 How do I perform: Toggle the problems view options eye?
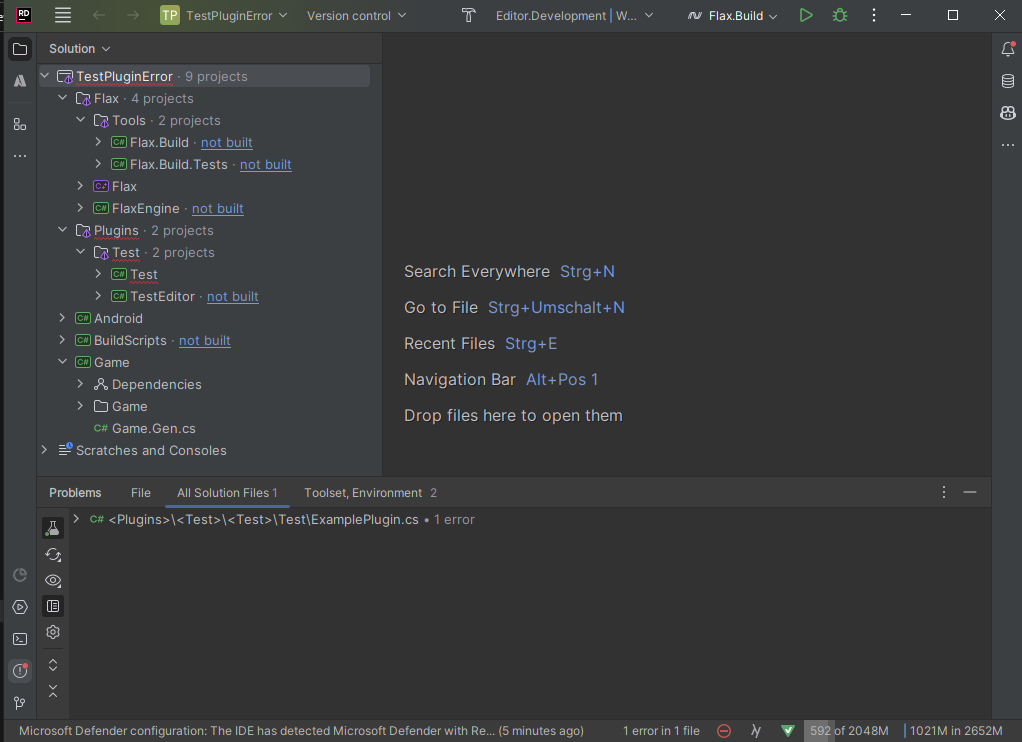tap(52, 580)
